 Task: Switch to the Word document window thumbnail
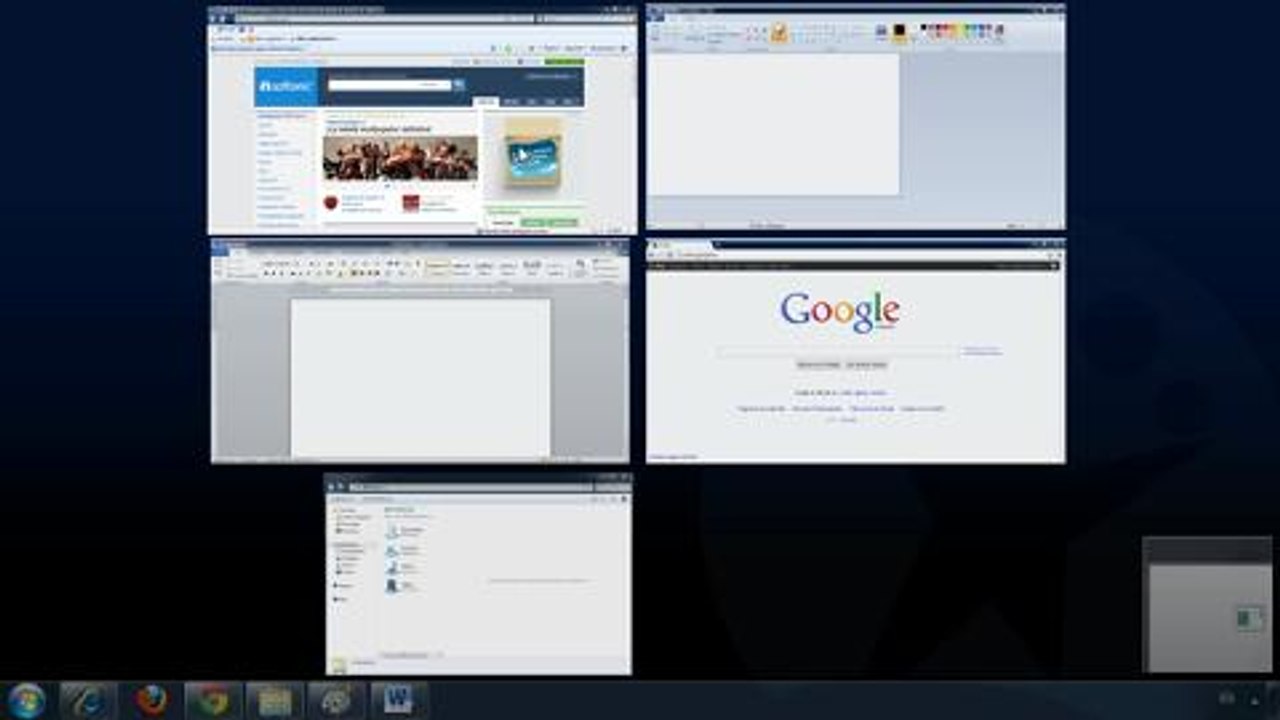pos(420,351)
